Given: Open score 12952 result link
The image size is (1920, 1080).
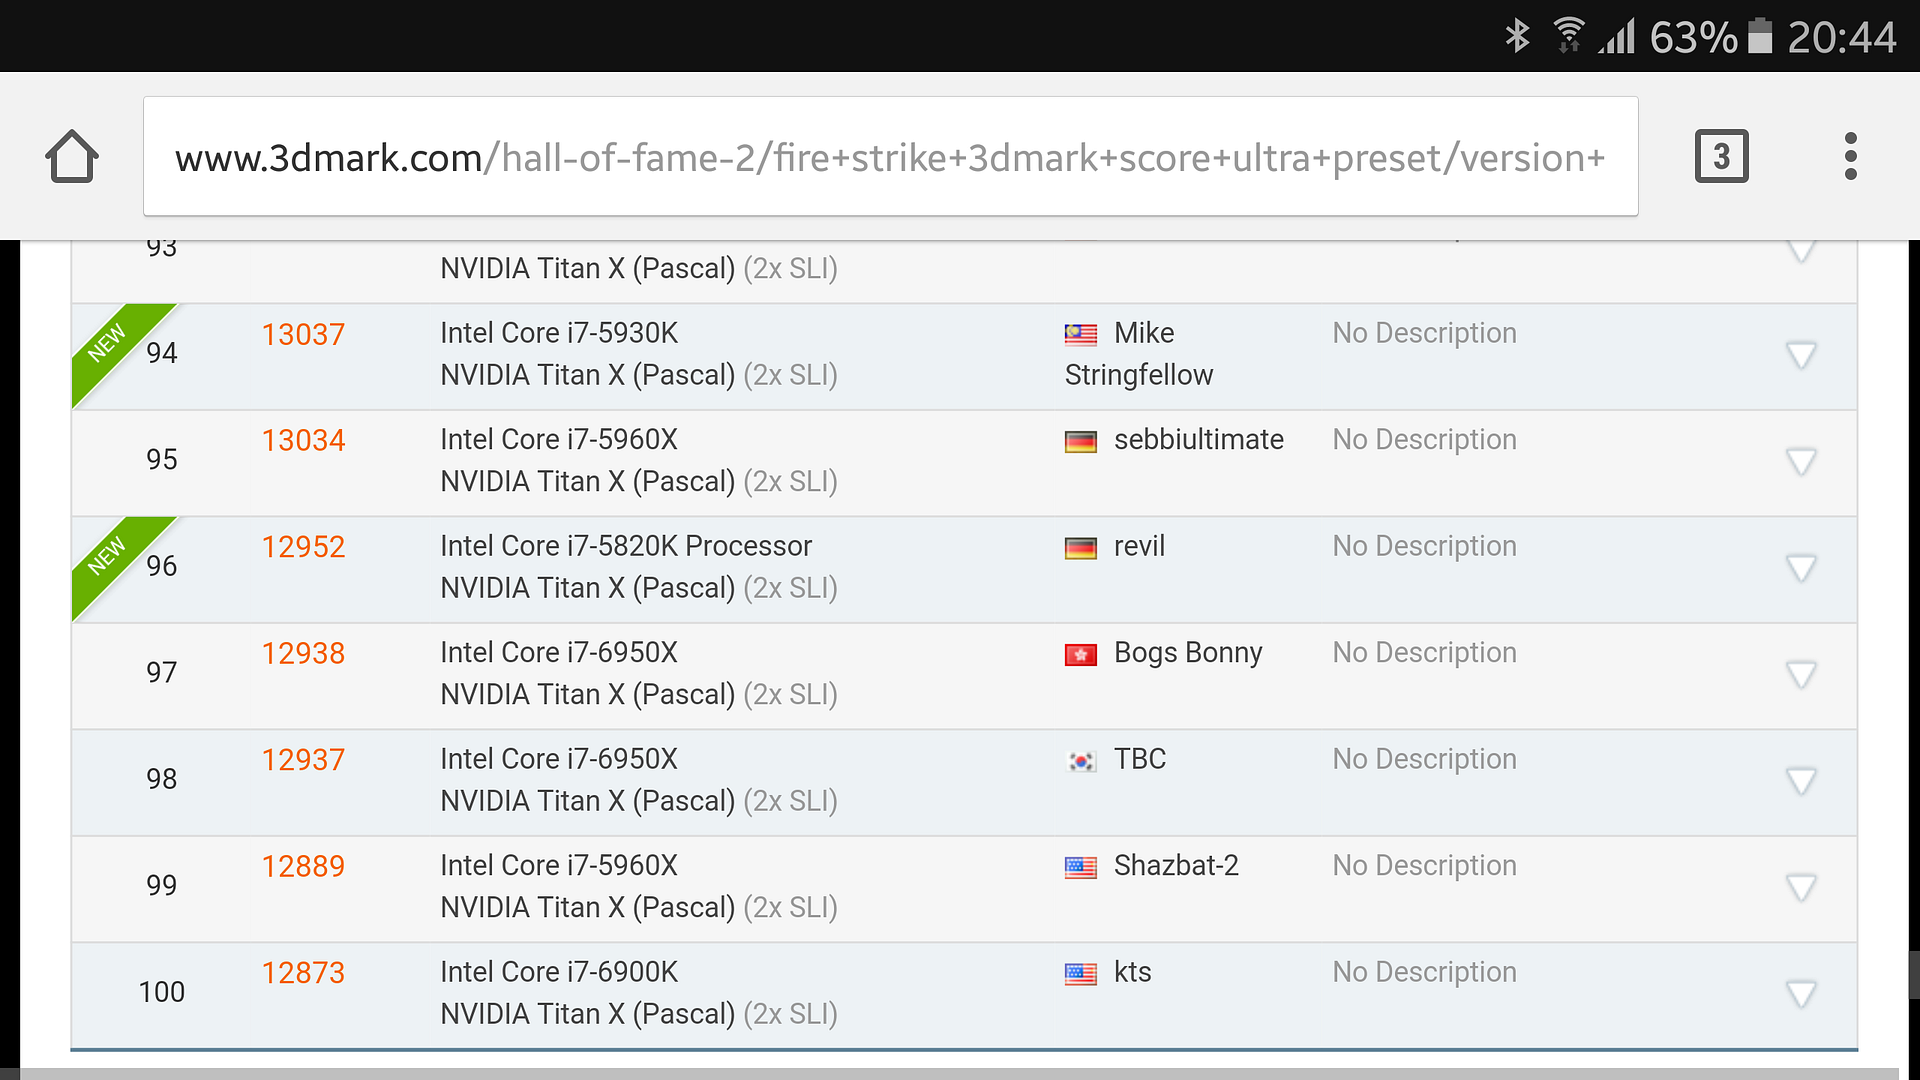Looking at the screenshot, I should click(x=303, y=548).
